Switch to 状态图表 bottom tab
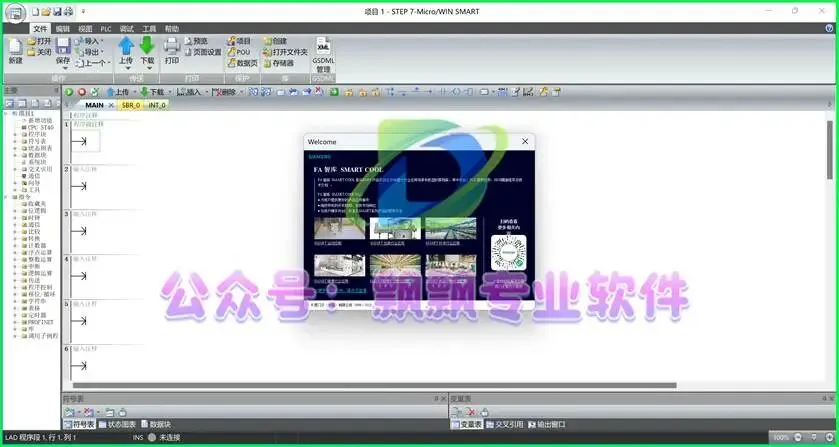Viewport: 839px width, 447px height. click(x=118, y=425)
